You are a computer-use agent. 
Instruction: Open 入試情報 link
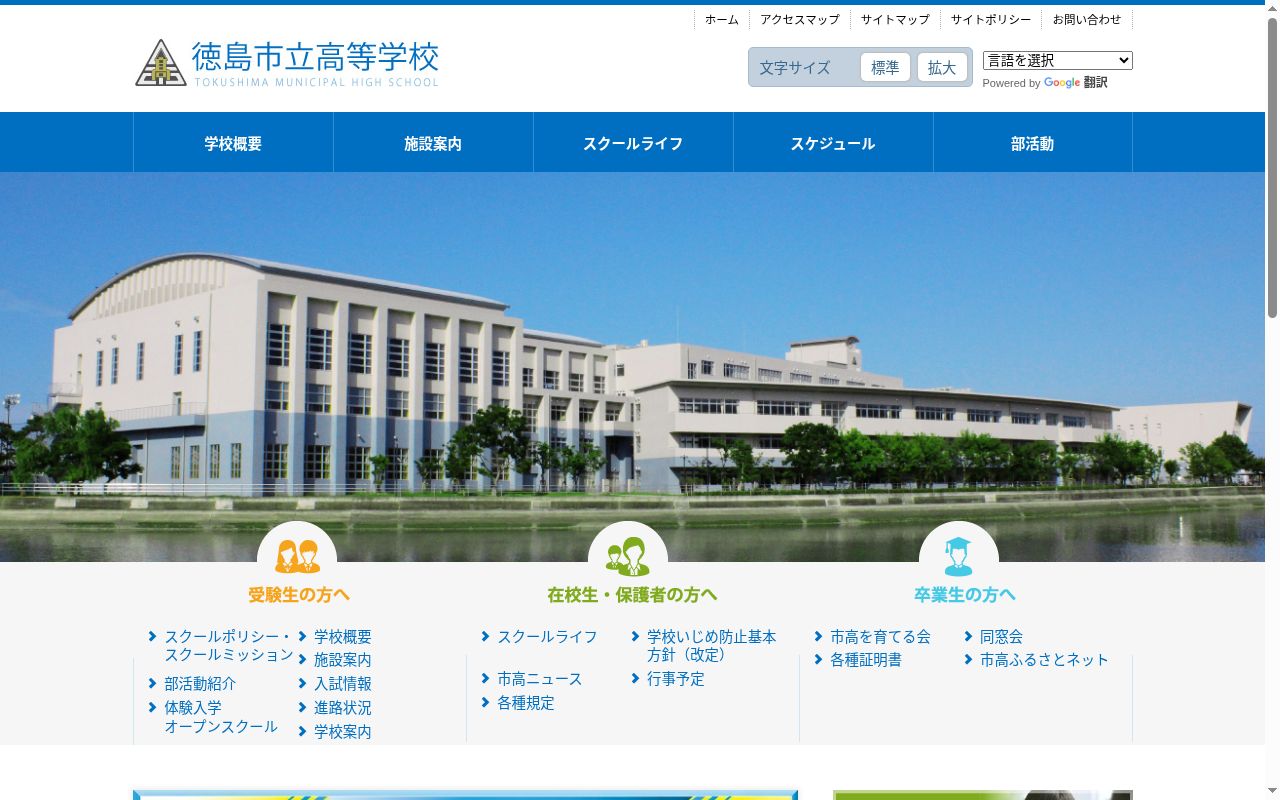tap(343, 684)
